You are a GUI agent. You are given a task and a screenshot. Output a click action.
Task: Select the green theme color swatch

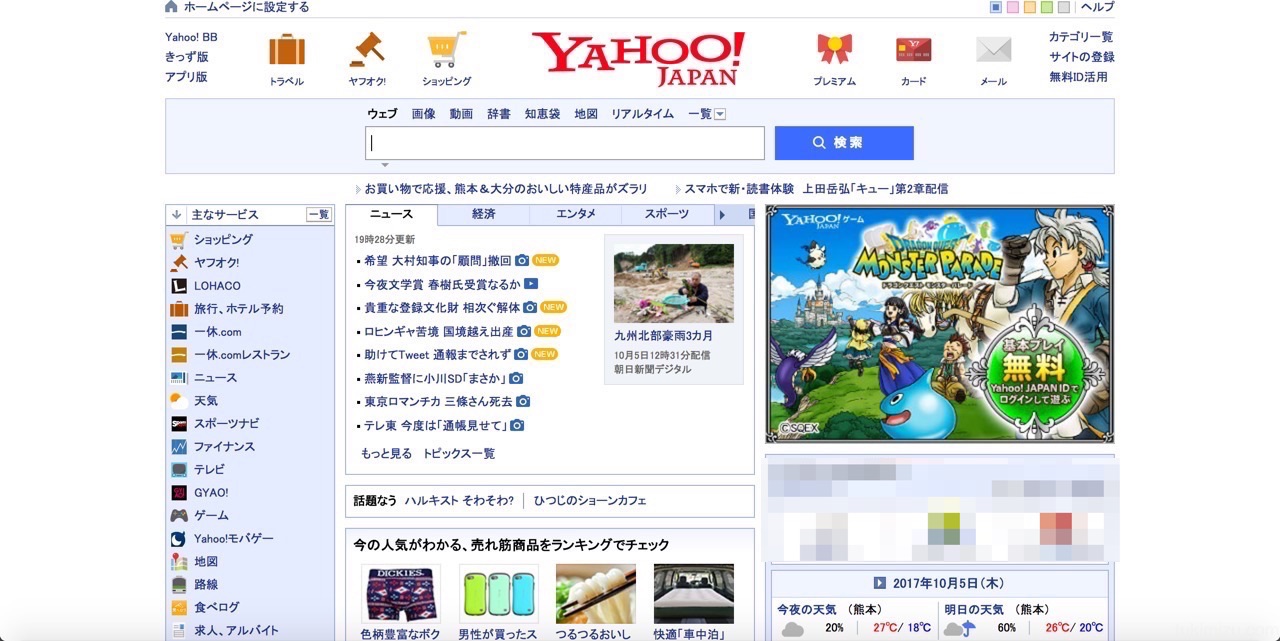point(1046,7)
